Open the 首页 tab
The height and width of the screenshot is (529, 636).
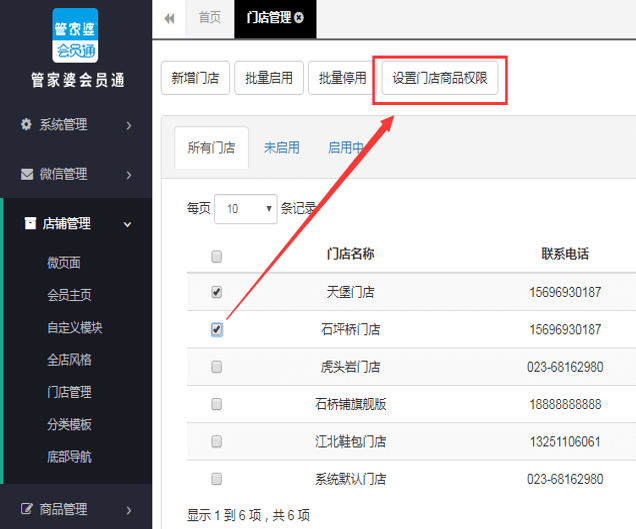(210, 18)
